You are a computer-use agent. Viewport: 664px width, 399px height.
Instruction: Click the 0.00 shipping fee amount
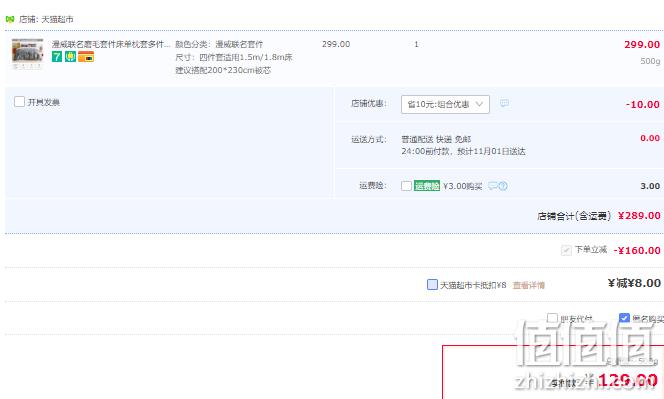[650, 138]
